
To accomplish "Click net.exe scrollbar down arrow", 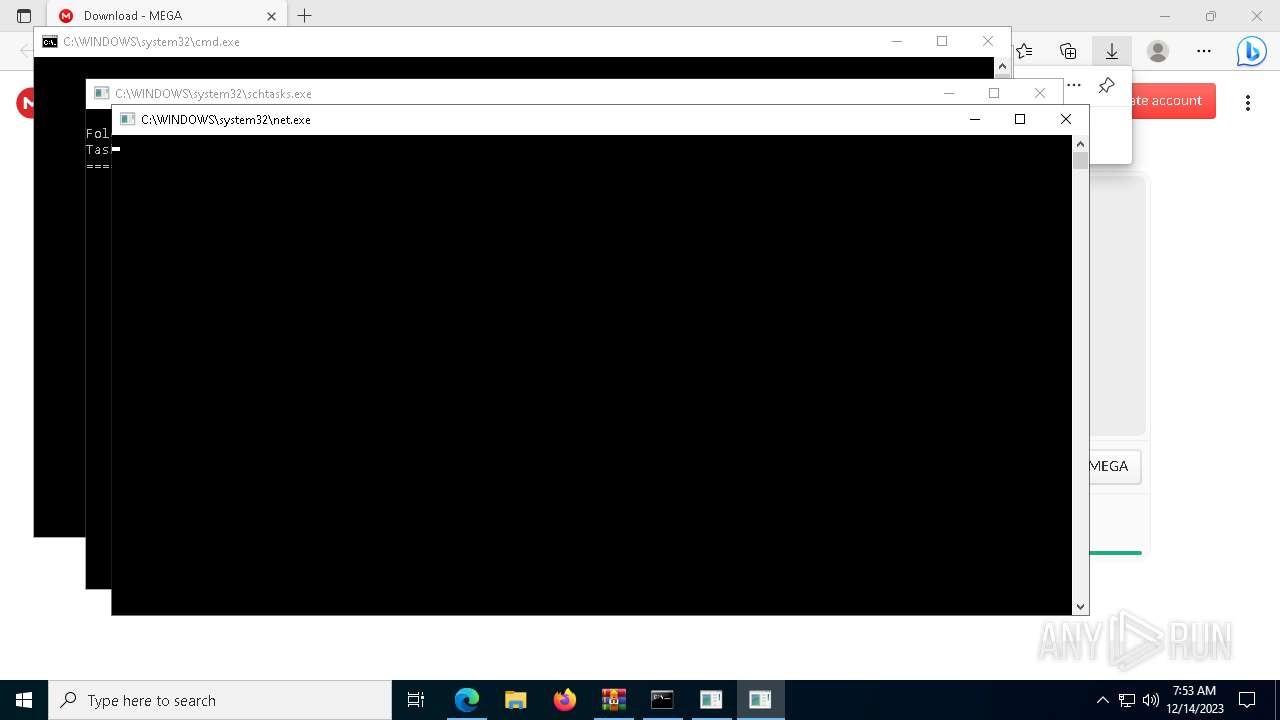I will click(x=1080, y=606).
